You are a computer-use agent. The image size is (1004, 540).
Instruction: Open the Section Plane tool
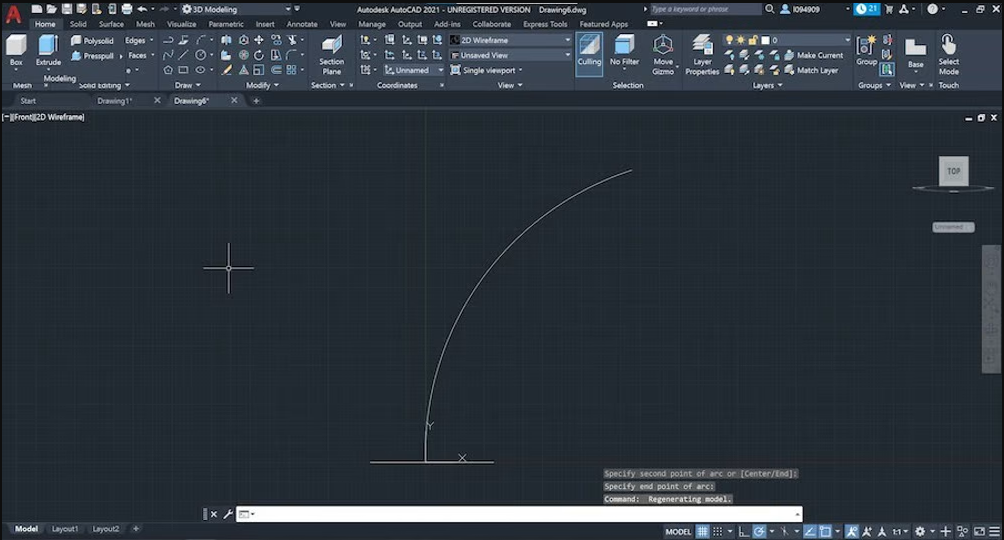332,55
